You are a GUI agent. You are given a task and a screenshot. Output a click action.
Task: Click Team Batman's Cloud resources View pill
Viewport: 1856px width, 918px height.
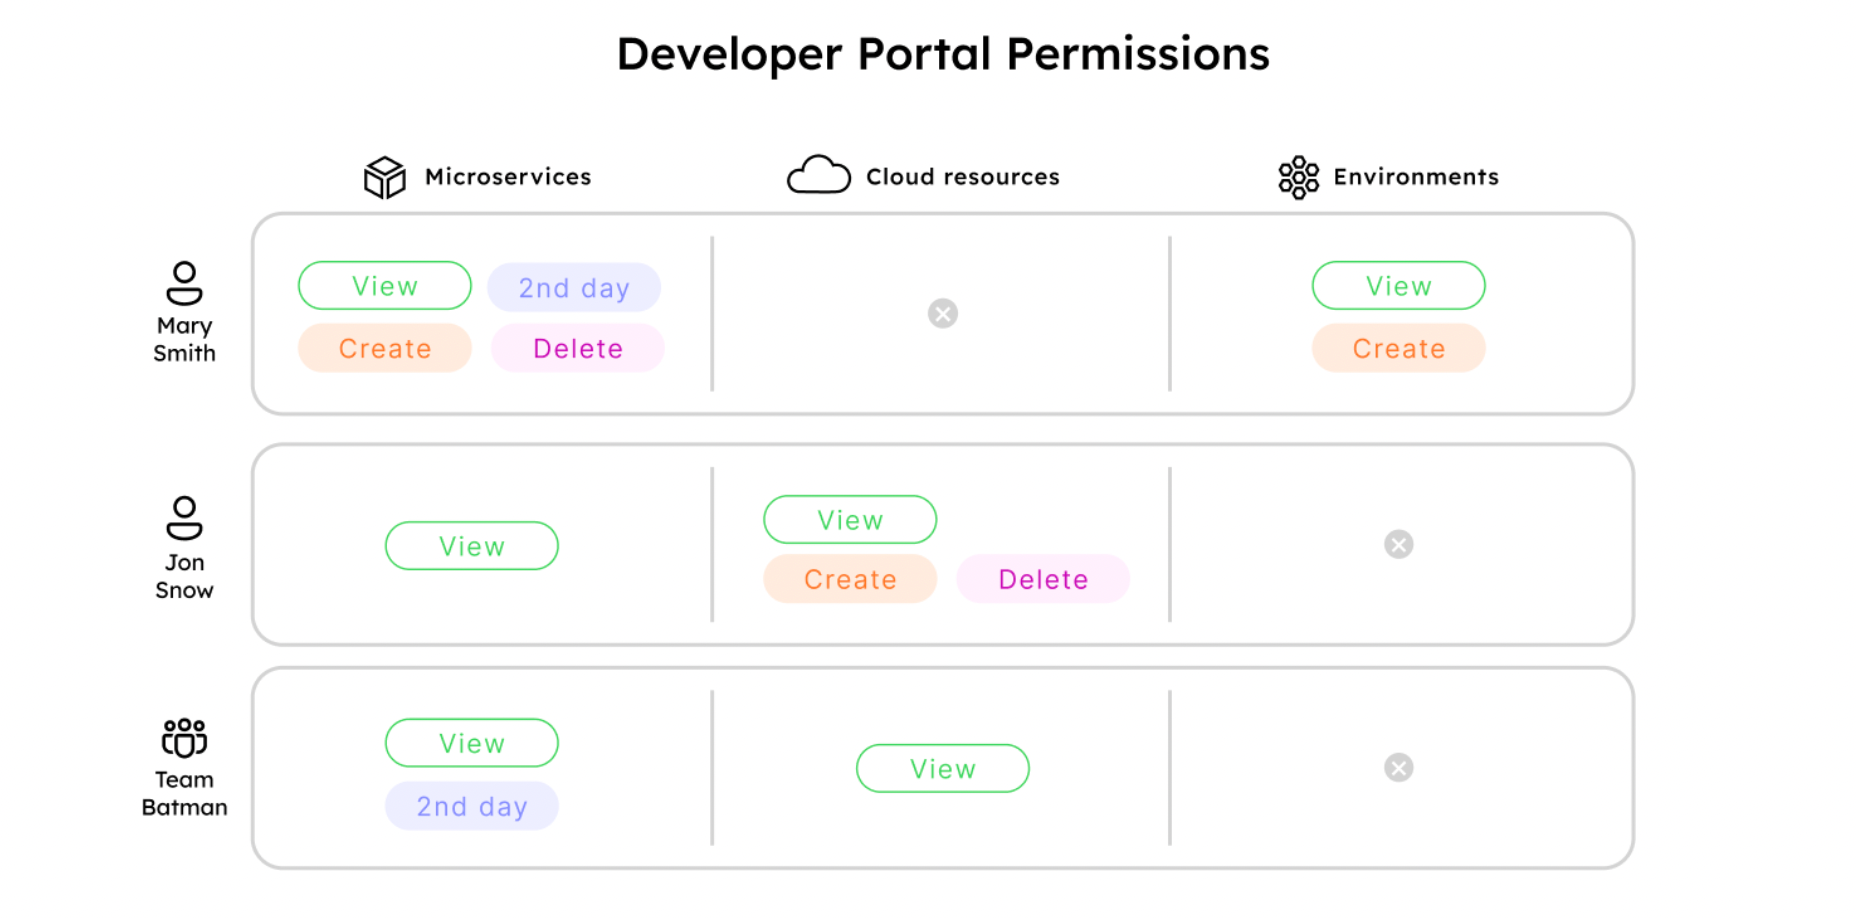(x=943, y=769)
